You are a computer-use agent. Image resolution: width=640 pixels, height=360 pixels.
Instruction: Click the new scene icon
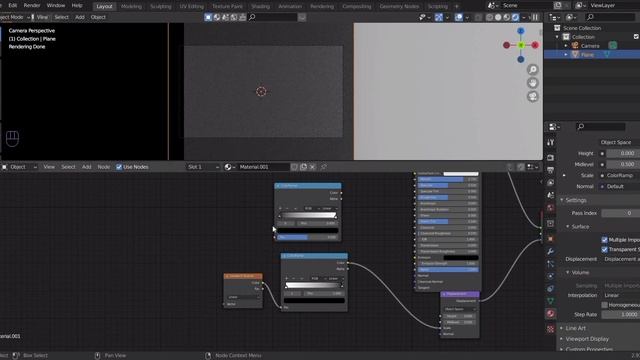[x=558, y=6]
